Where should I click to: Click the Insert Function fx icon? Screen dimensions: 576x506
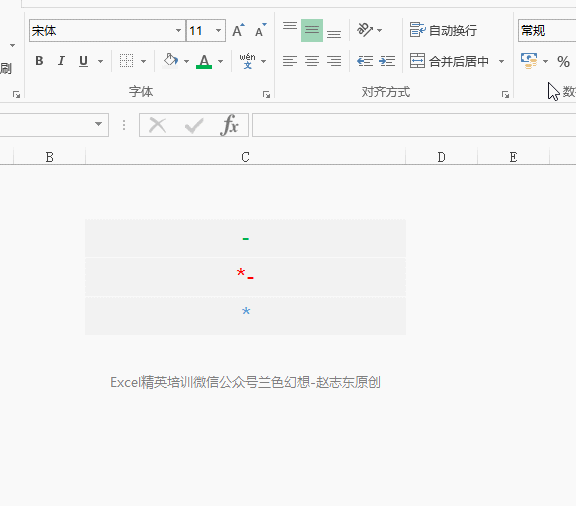[230, 125]
